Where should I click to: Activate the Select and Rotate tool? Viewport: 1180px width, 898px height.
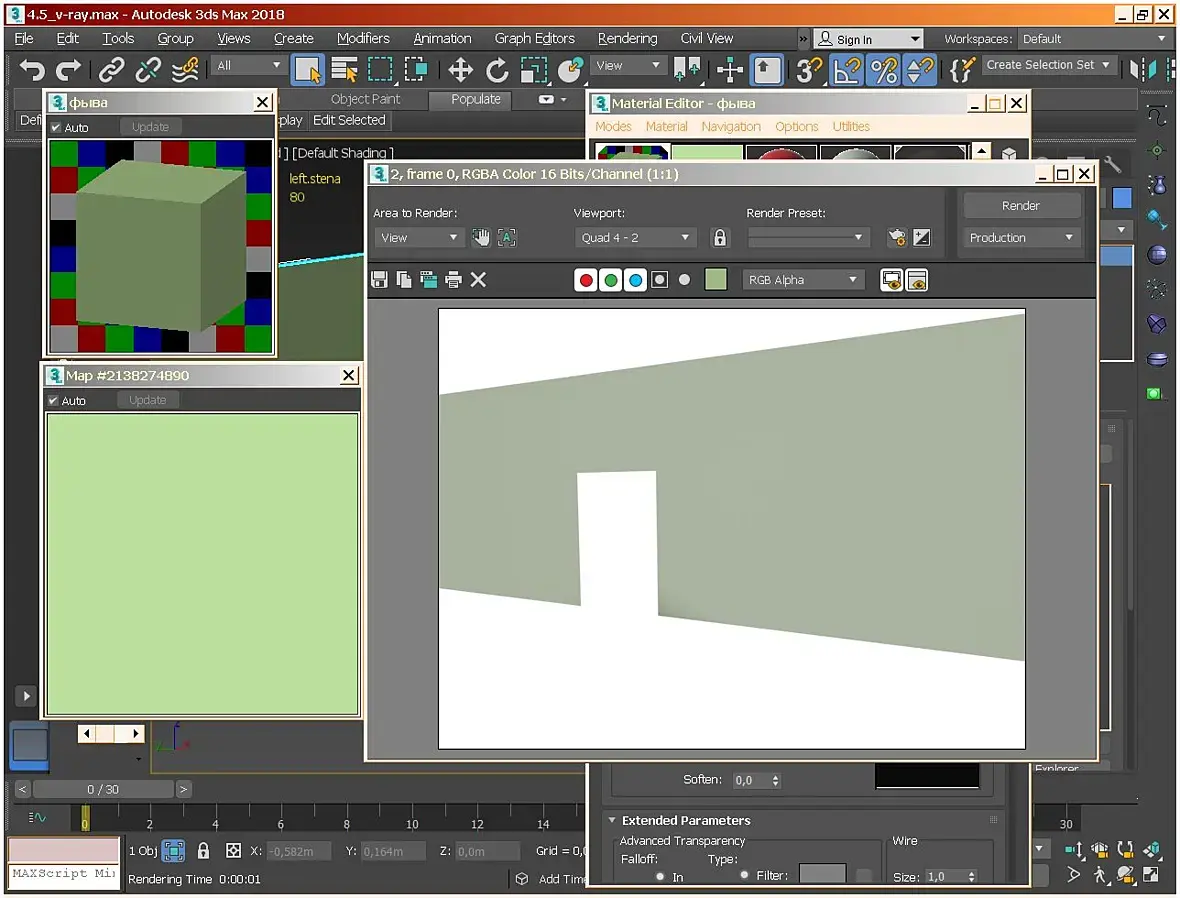point(497,70)
